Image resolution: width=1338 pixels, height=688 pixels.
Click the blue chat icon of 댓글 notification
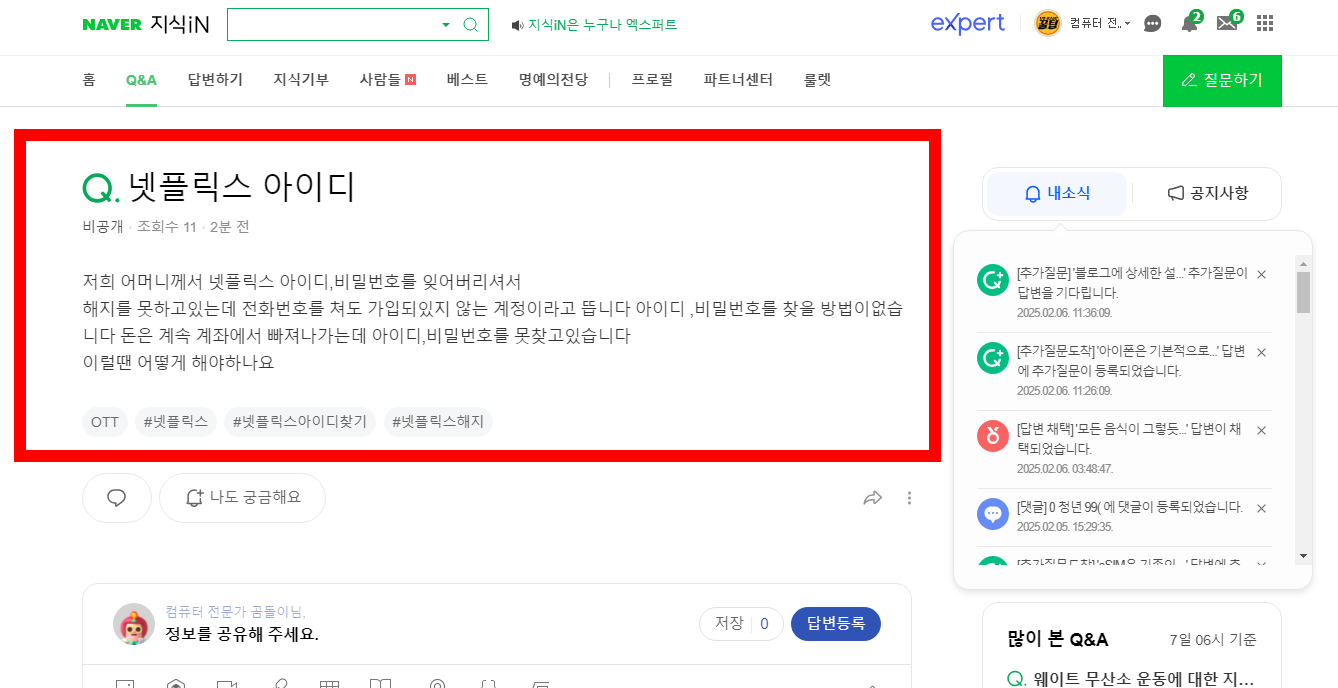(992, 513)
